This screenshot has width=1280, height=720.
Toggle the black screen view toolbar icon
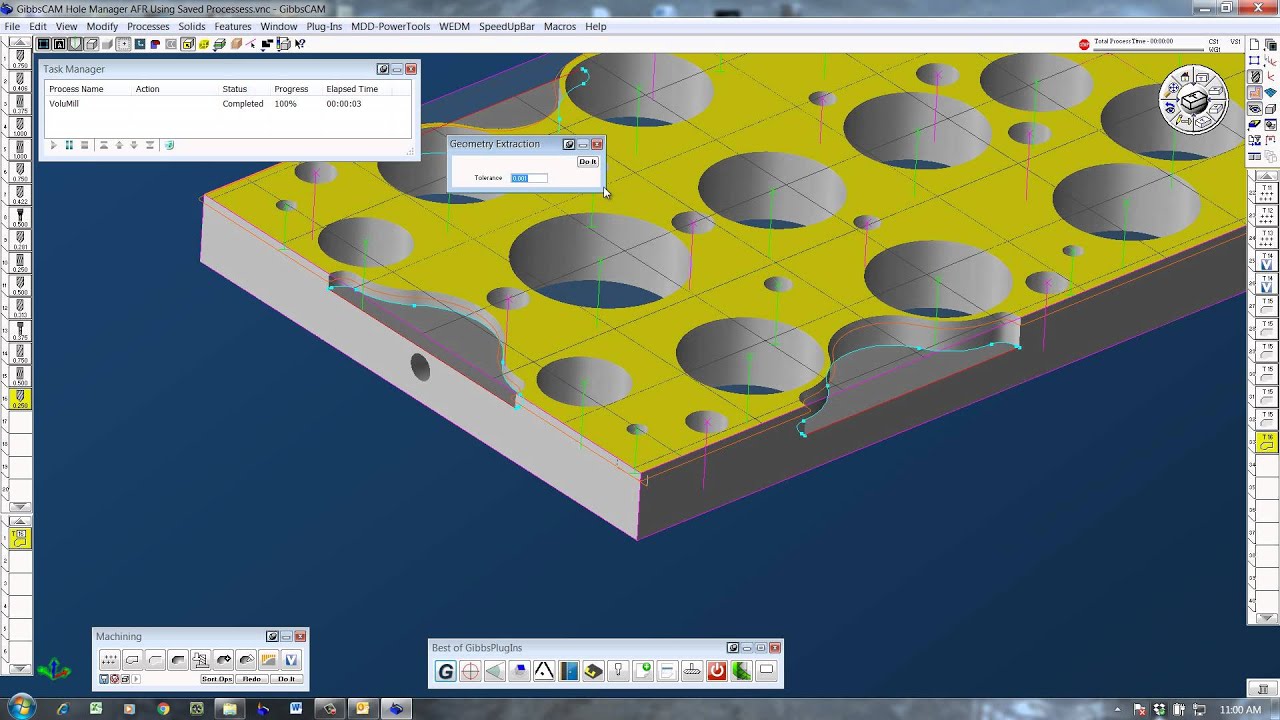[x=44, y=44]
